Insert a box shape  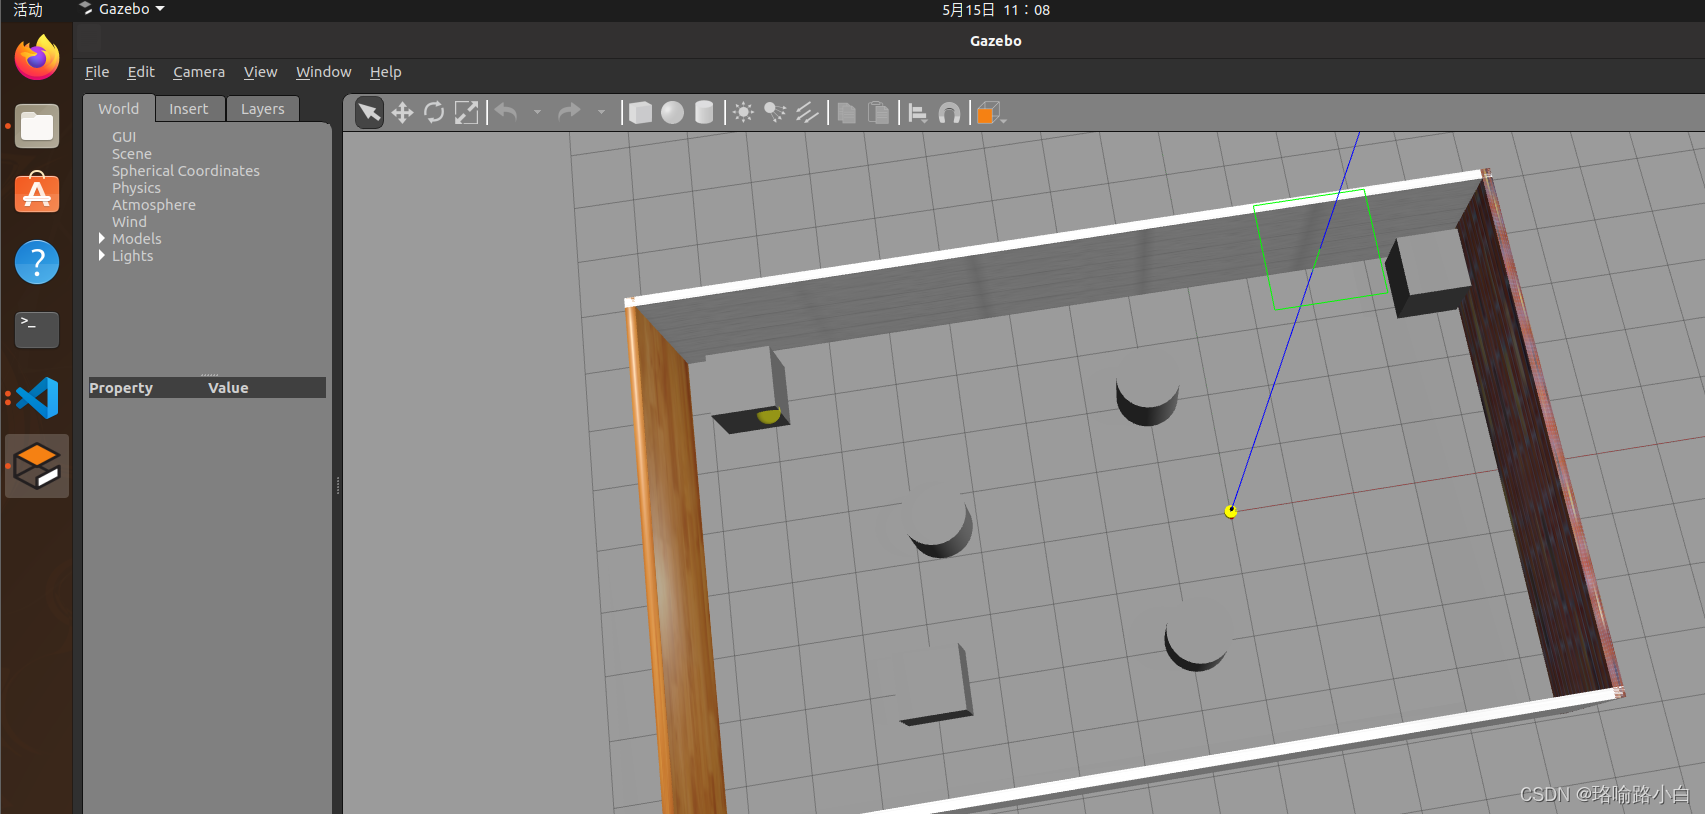click(641, 112)
